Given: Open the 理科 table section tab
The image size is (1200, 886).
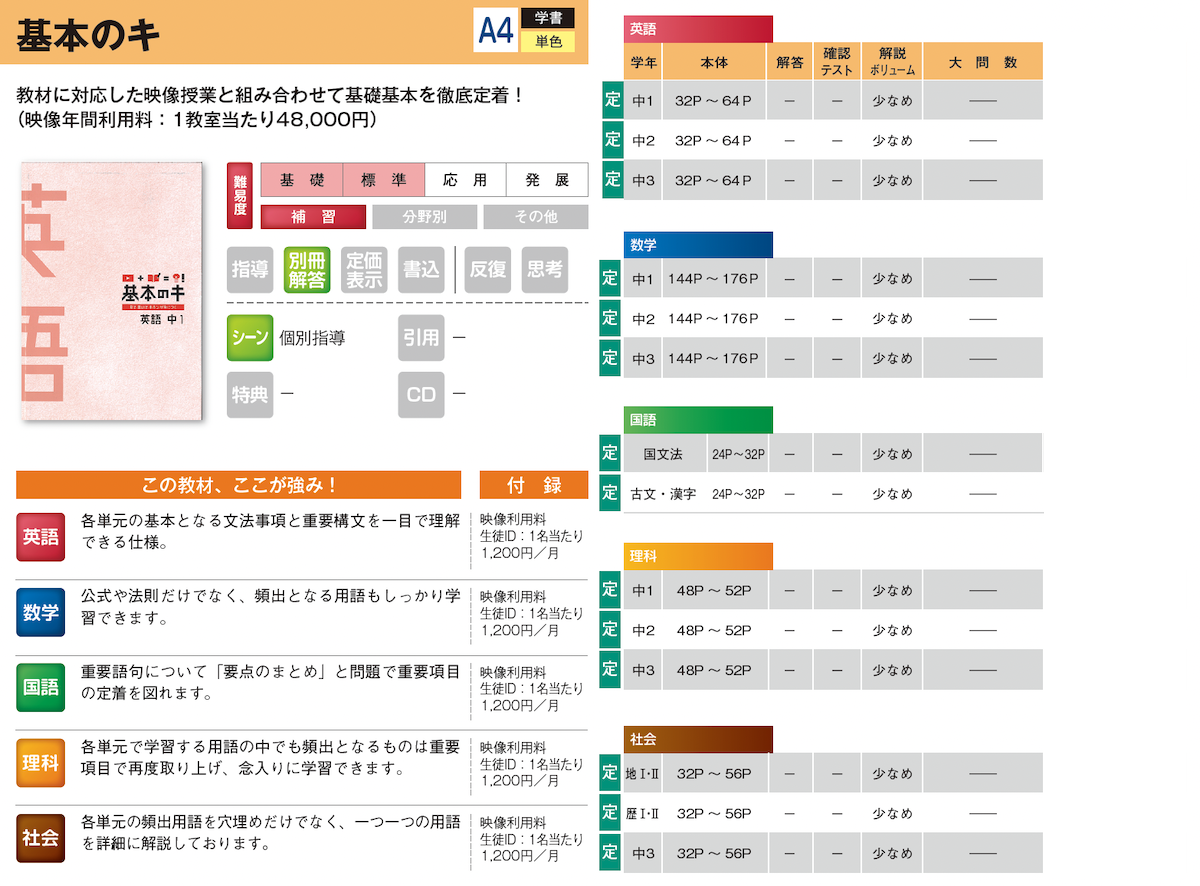Looking at the screenshot, I should tap(698, 556).
